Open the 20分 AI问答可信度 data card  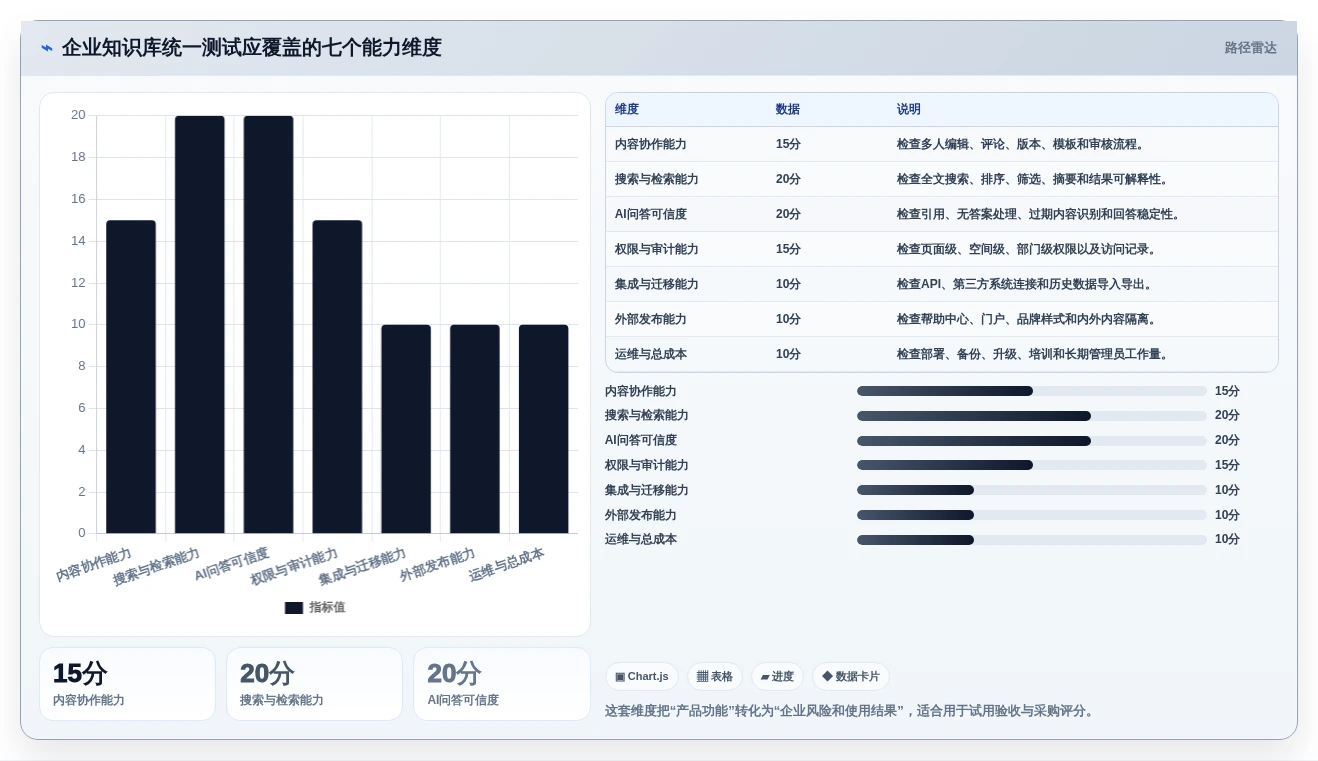pos(502,684)
